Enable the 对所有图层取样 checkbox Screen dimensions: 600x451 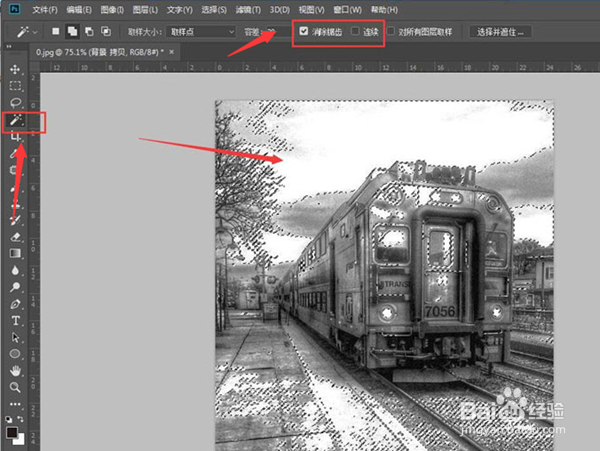click(x=391, y=31)
